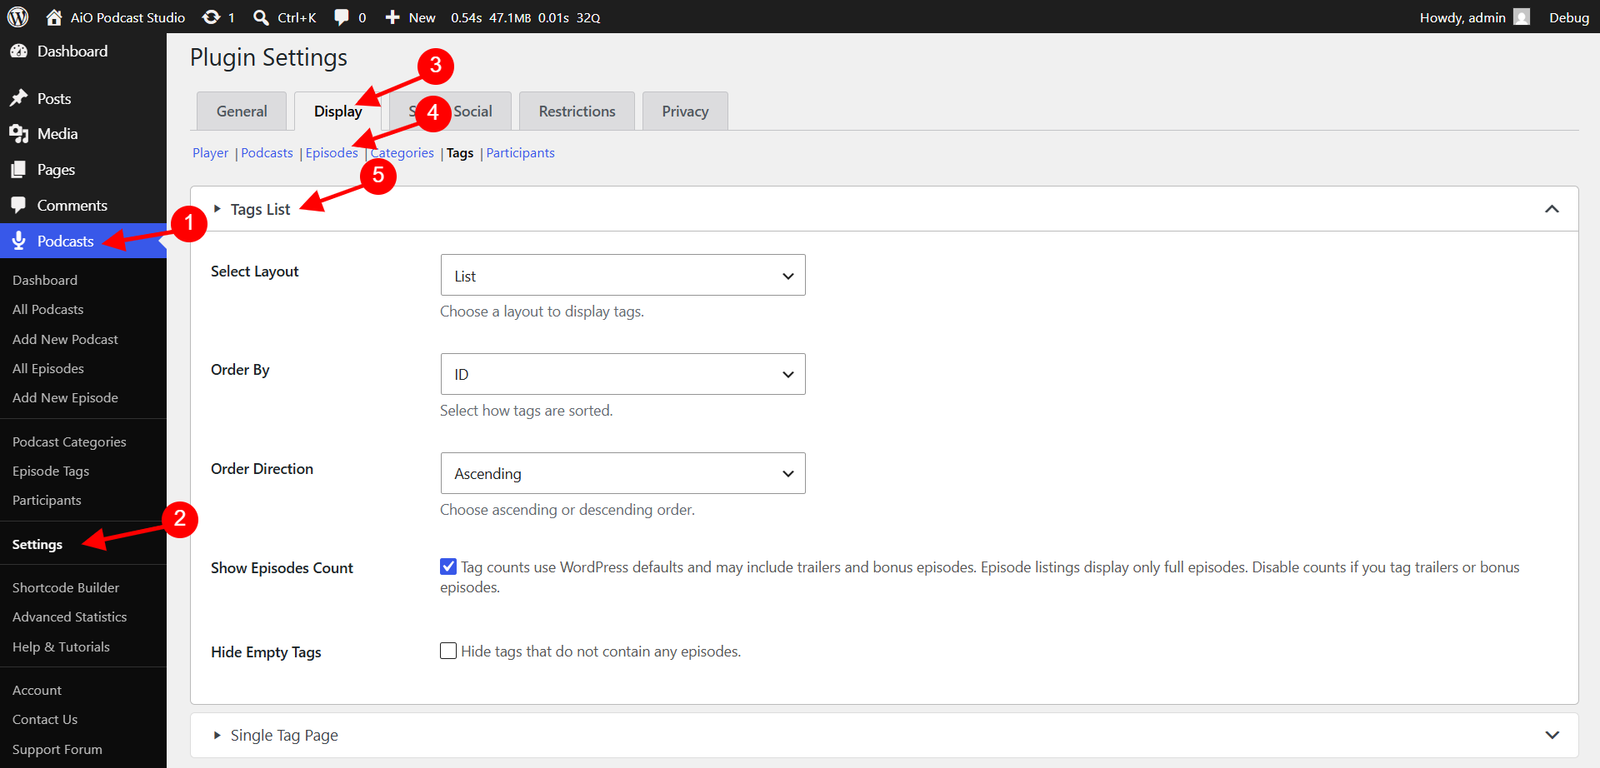This screenshot has height=768, width=1600.
Task: Open the Privacy tab
Action: point(685,111)
